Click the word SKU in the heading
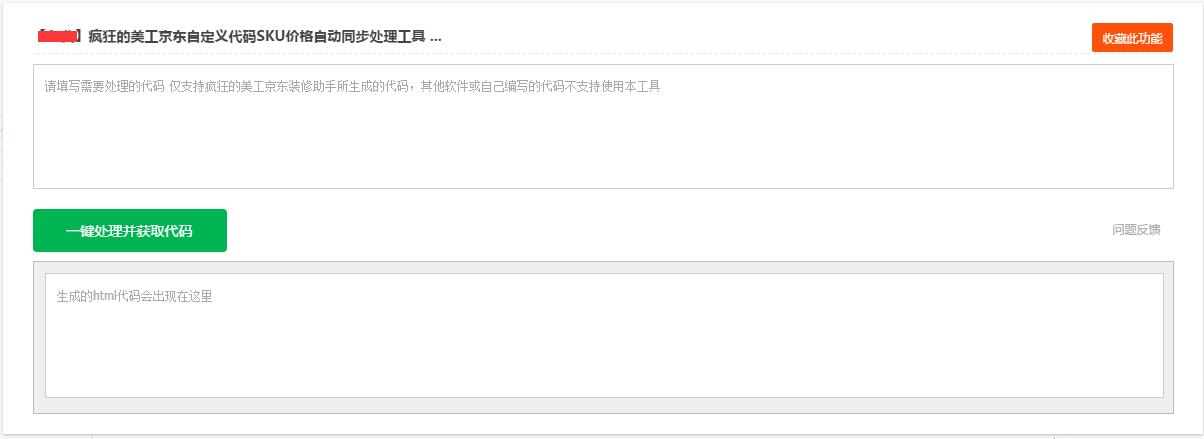The image size is (1204, 439). tap(270, 37)
